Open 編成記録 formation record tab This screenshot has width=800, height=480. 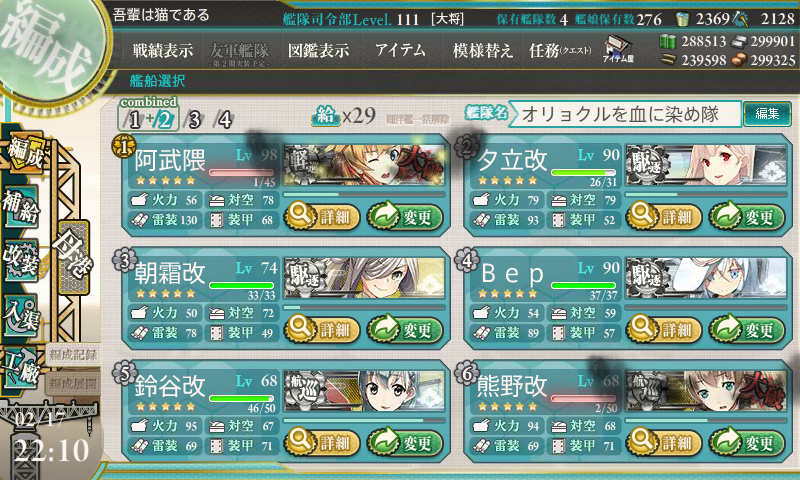click(73, 355)
